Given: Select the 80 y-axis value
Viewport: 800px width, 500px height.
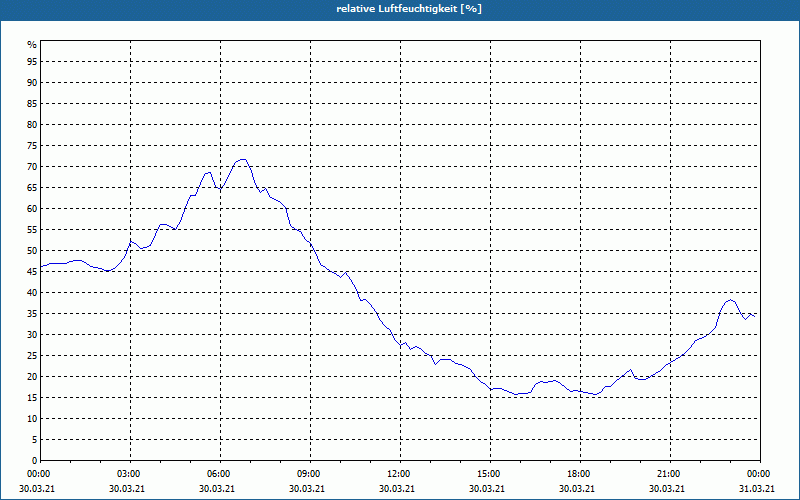Looking at the screenshot, I should (x=32, y=124).
